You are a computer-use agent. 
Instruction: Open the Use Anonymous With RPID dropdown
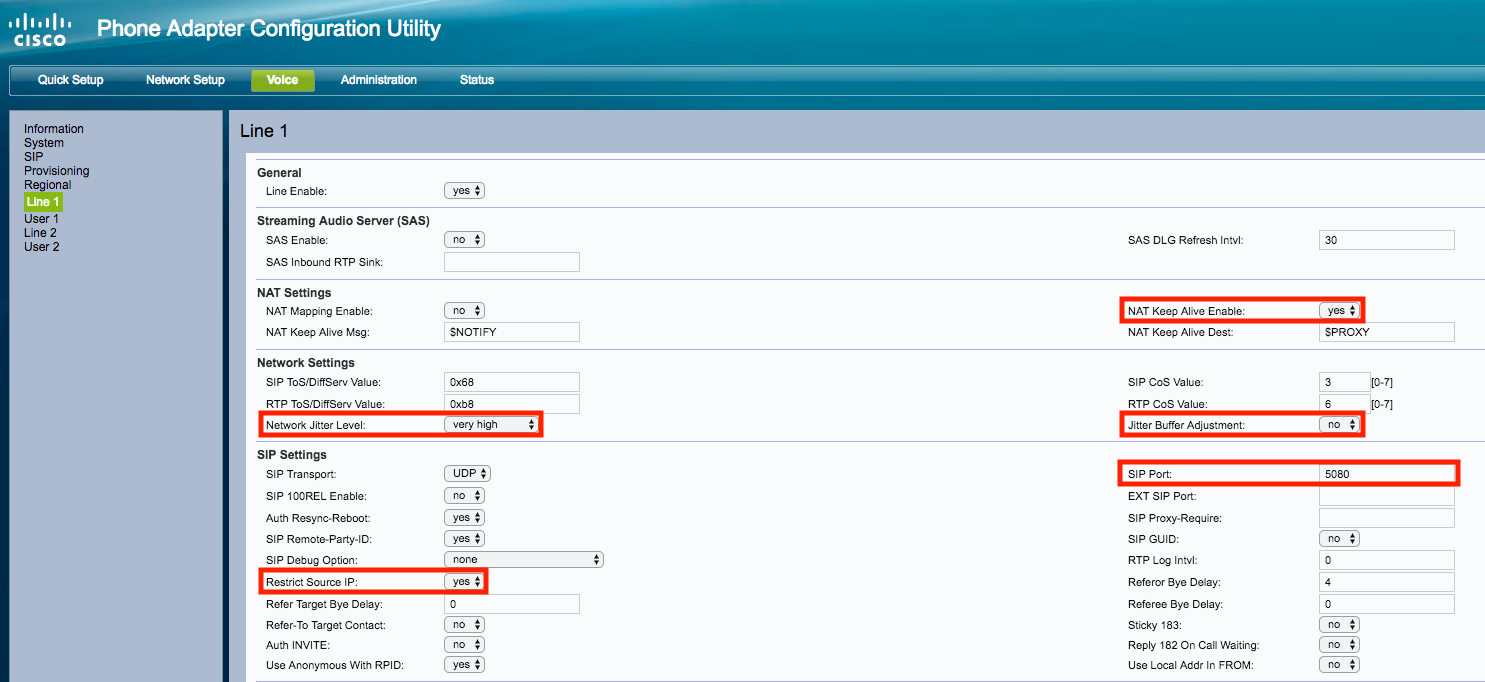[464, 665]
